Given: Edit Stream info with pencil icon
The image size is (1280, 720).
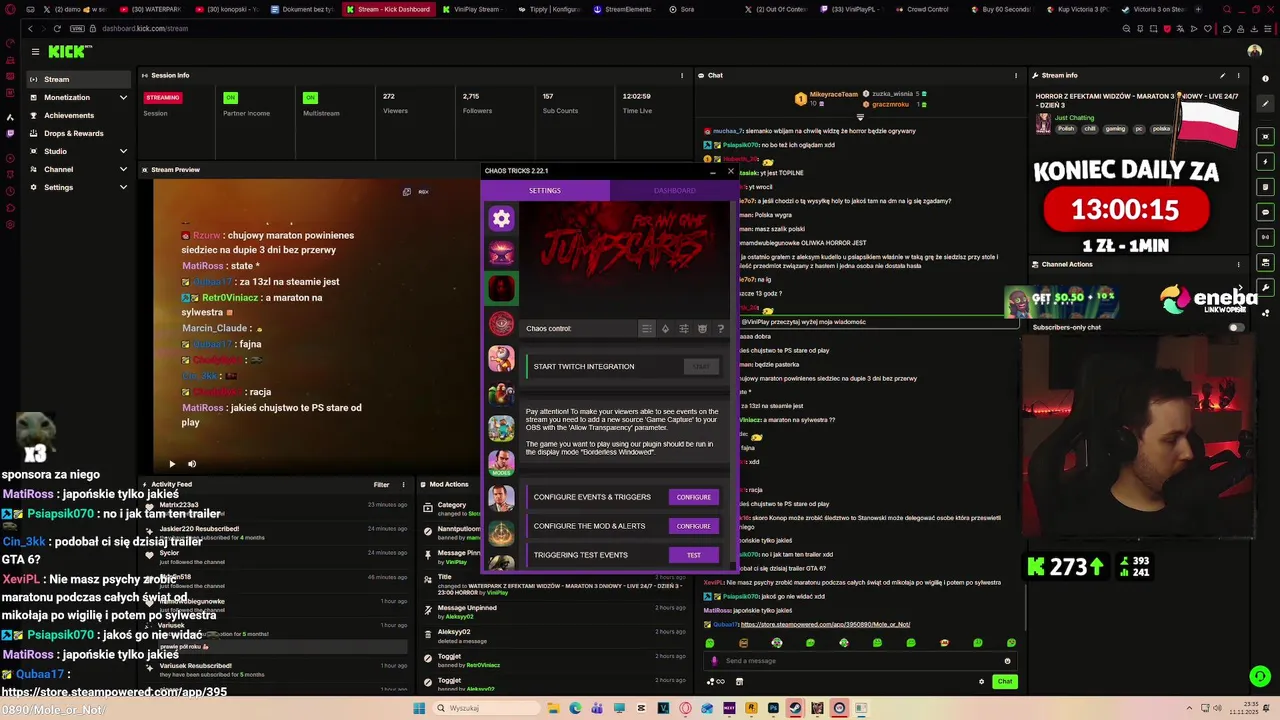Looking at the screenshot, I should (1222, 75).
